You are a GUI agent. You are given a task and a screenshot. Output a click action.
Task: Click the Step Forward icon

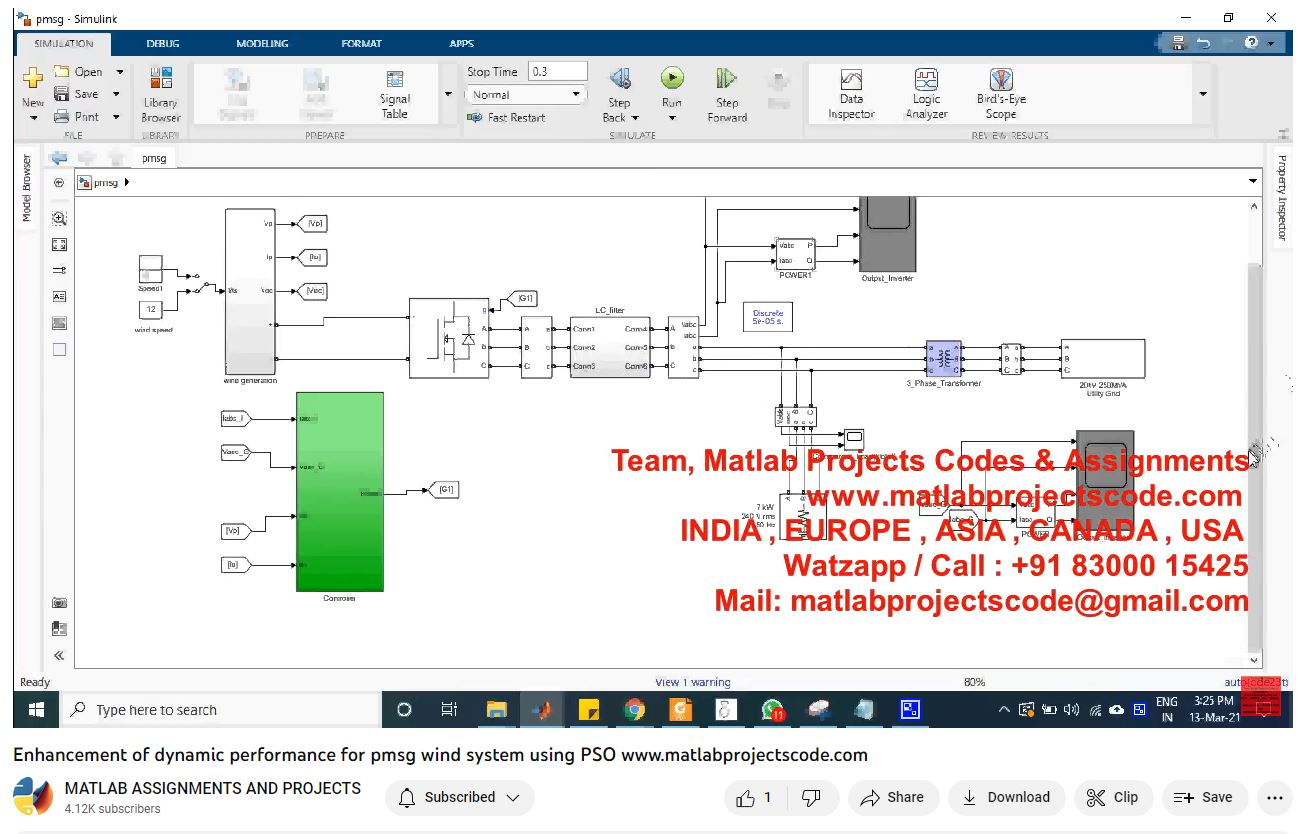727,80
